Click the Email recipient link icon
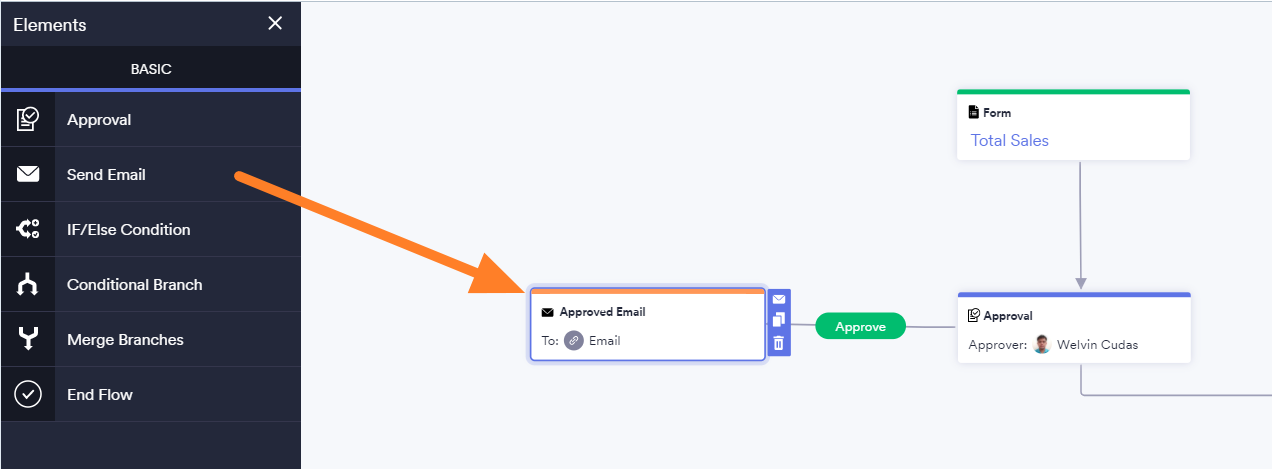Screen dimensions: 1272x469 coord(573,340)
